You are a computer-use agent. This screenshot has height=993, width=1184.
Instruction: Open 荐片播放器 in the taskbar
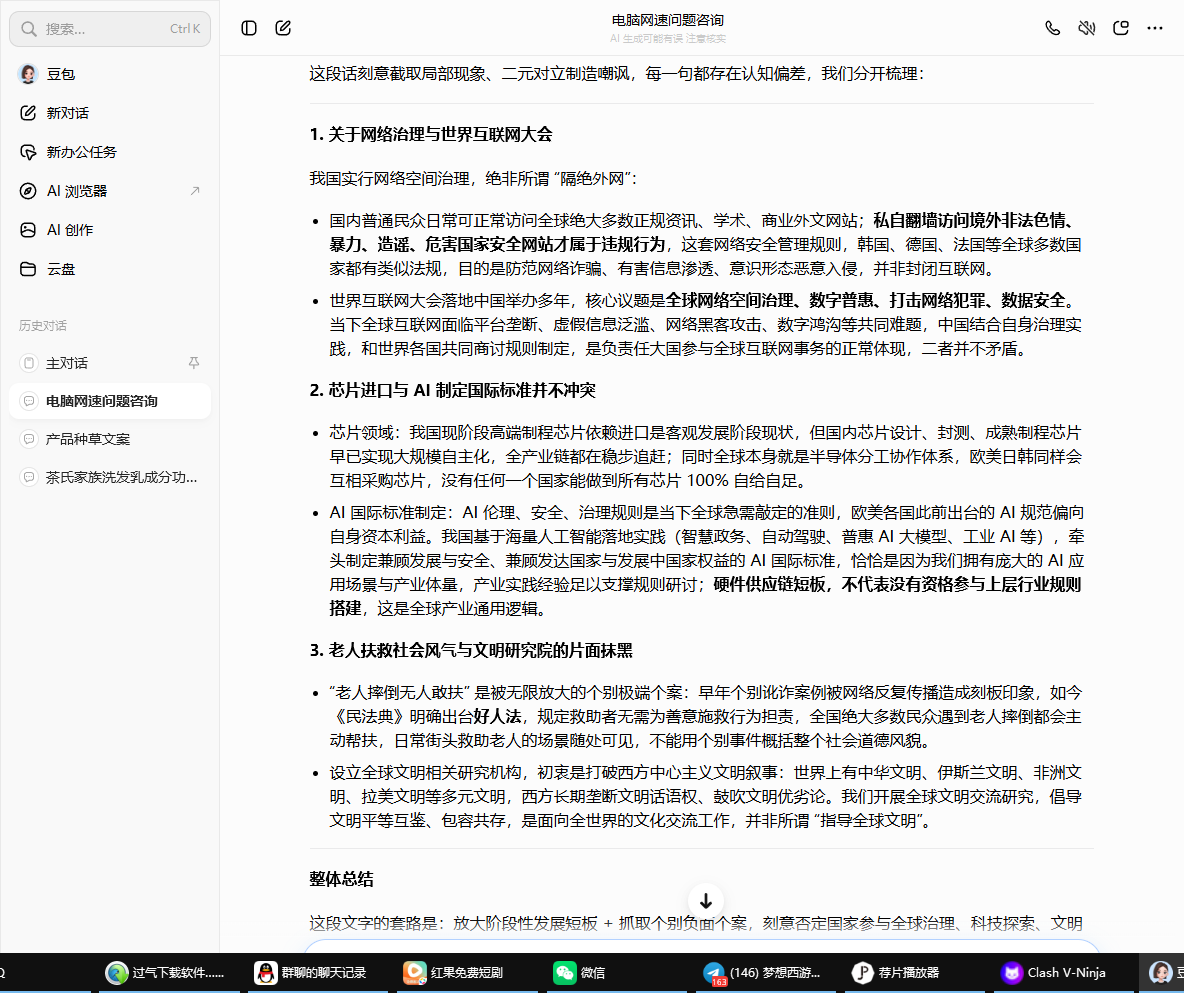[x=895, y=973]
